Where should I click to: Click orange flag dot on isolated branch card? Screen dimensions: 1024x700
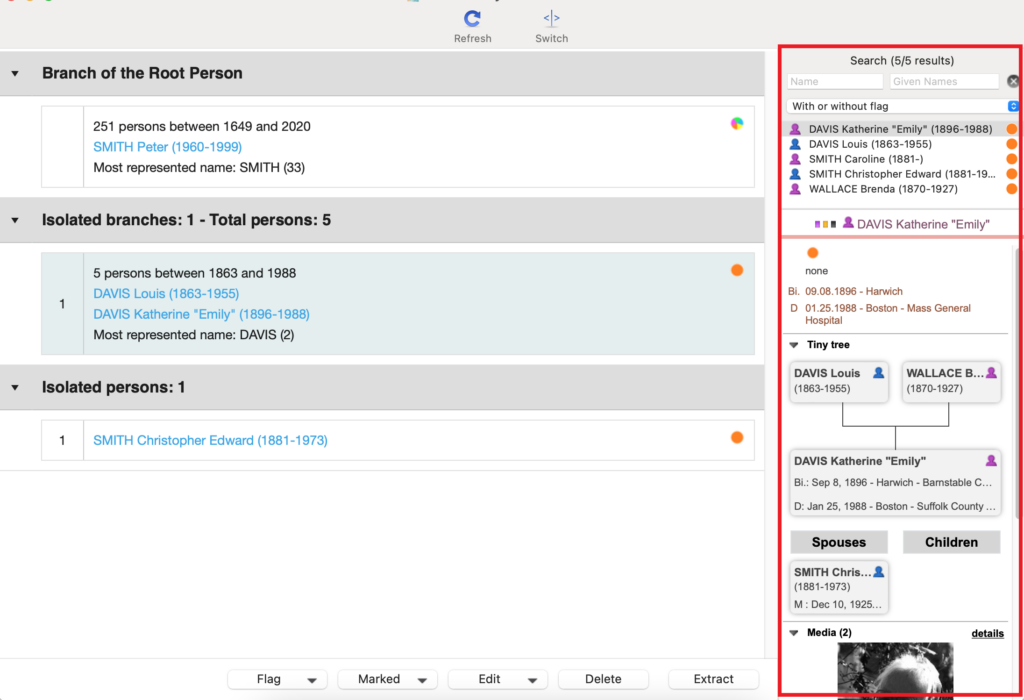click(737, 270)
